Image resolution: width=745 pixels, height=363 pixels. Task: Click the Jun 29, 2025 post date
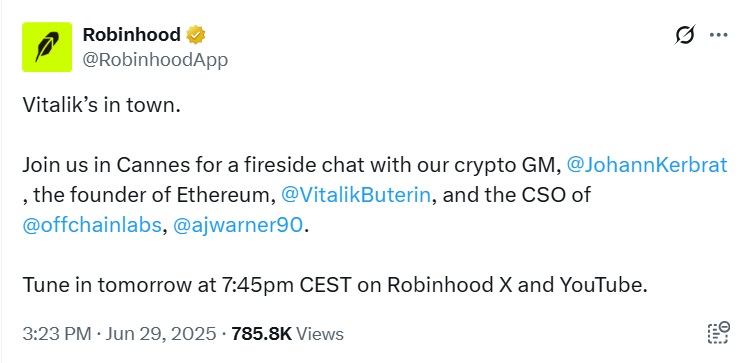[x=161, y=334]
